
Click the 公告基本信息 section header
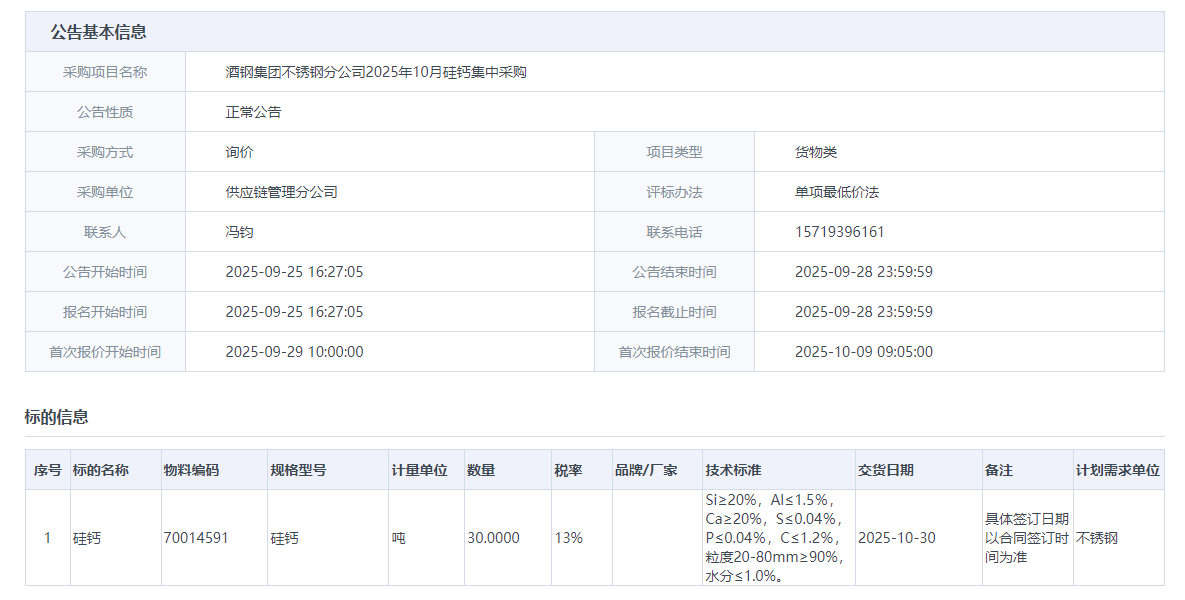99,32
